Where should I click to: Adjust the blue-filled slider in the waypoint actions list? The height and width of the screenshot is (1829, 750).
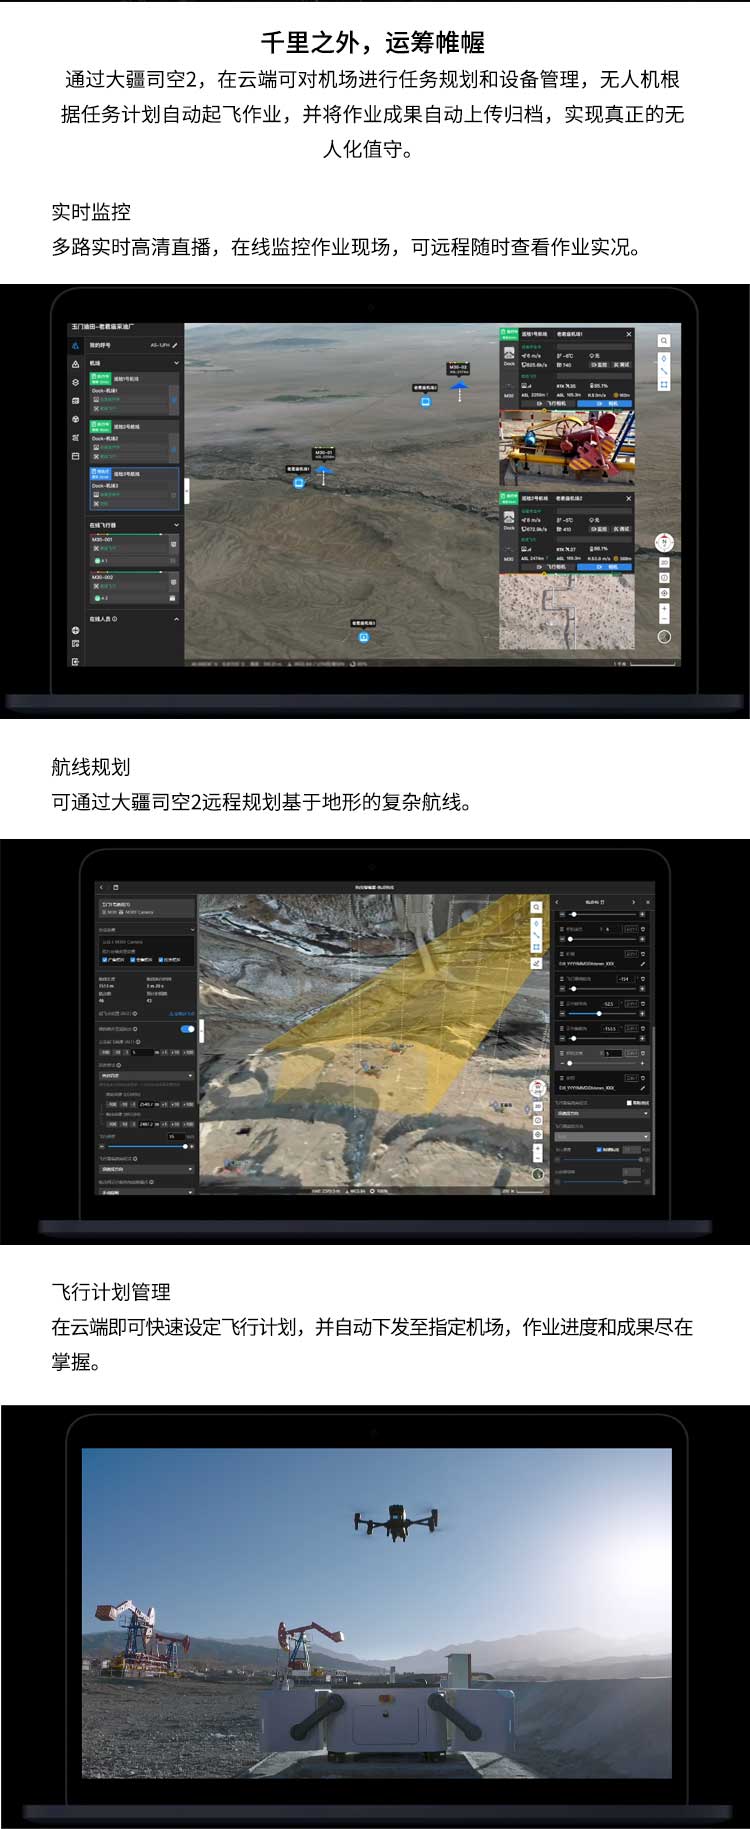[x=600, y=1014]
